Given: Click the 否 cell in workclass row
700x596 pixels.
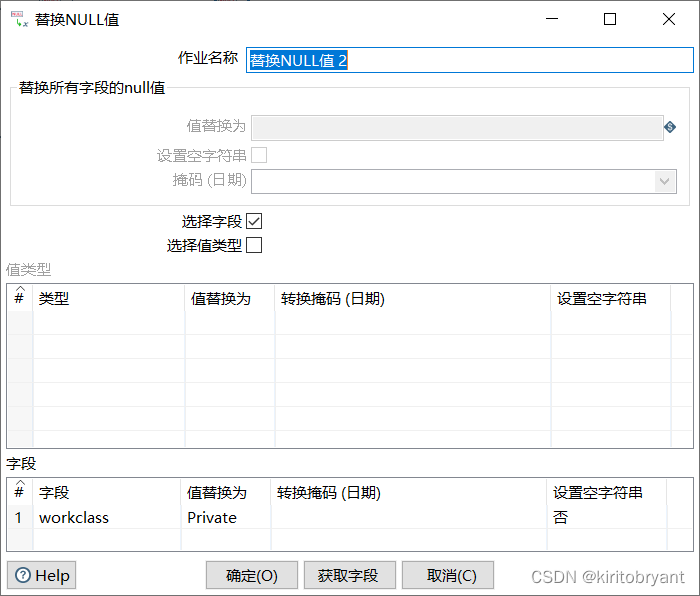Looking at the screenshot, I should [x=606, y=517].
